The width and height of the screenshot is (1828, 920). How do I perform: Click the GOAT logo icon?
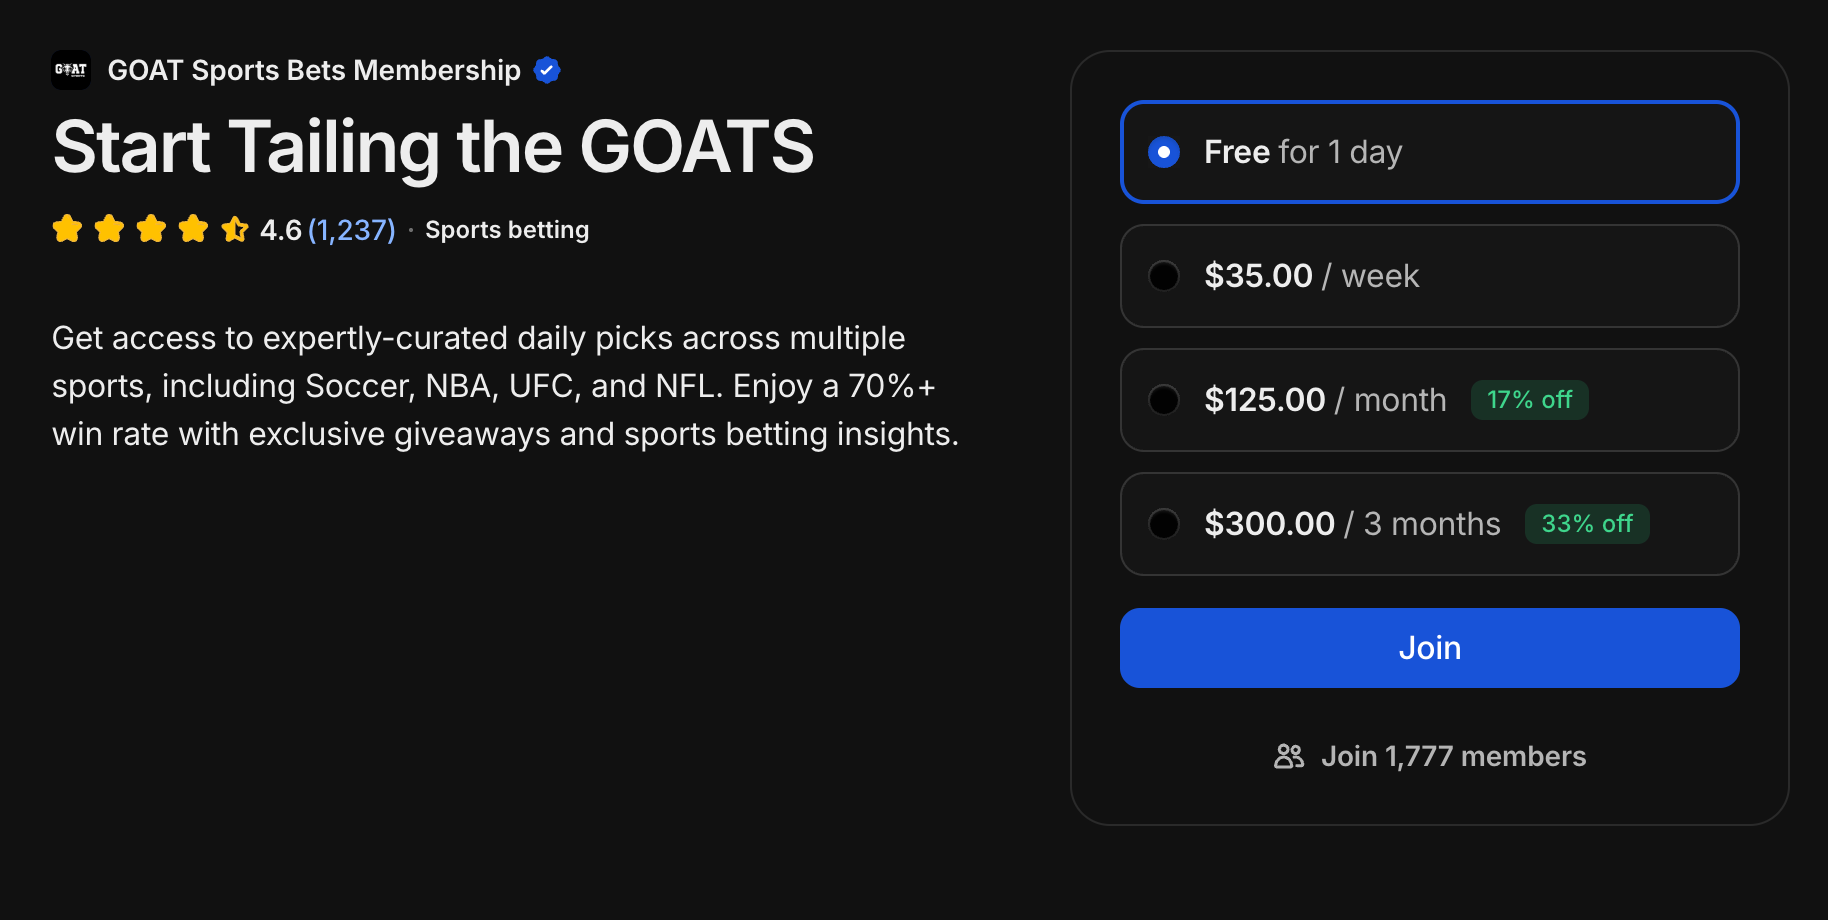click(71, 70)
